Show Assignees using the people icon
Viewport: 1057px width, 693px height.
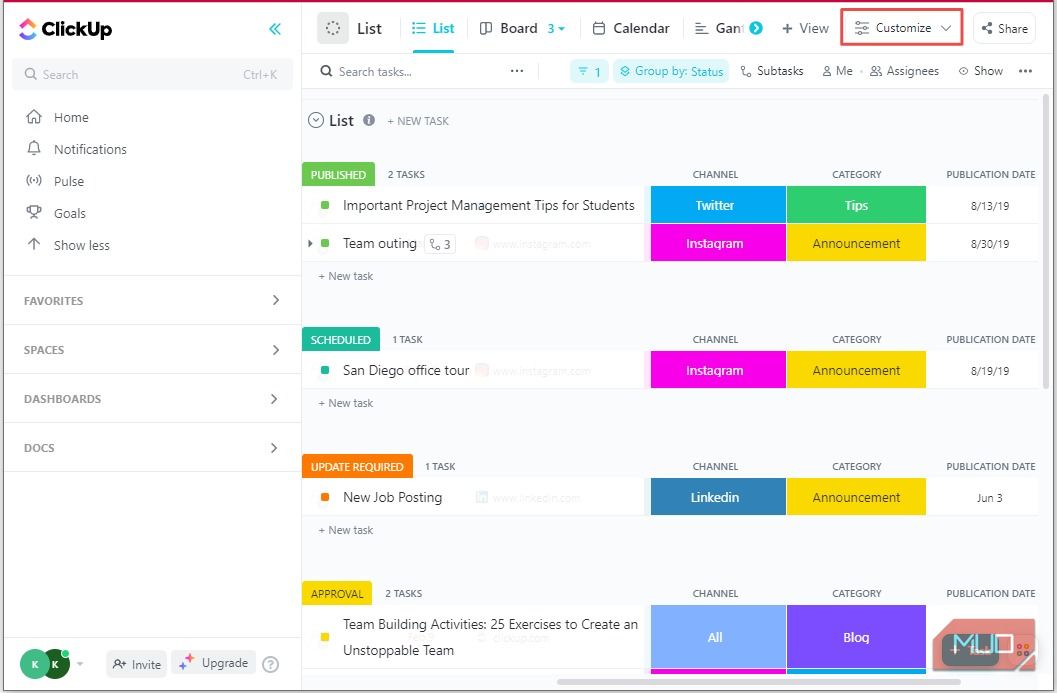pos(905,70)
